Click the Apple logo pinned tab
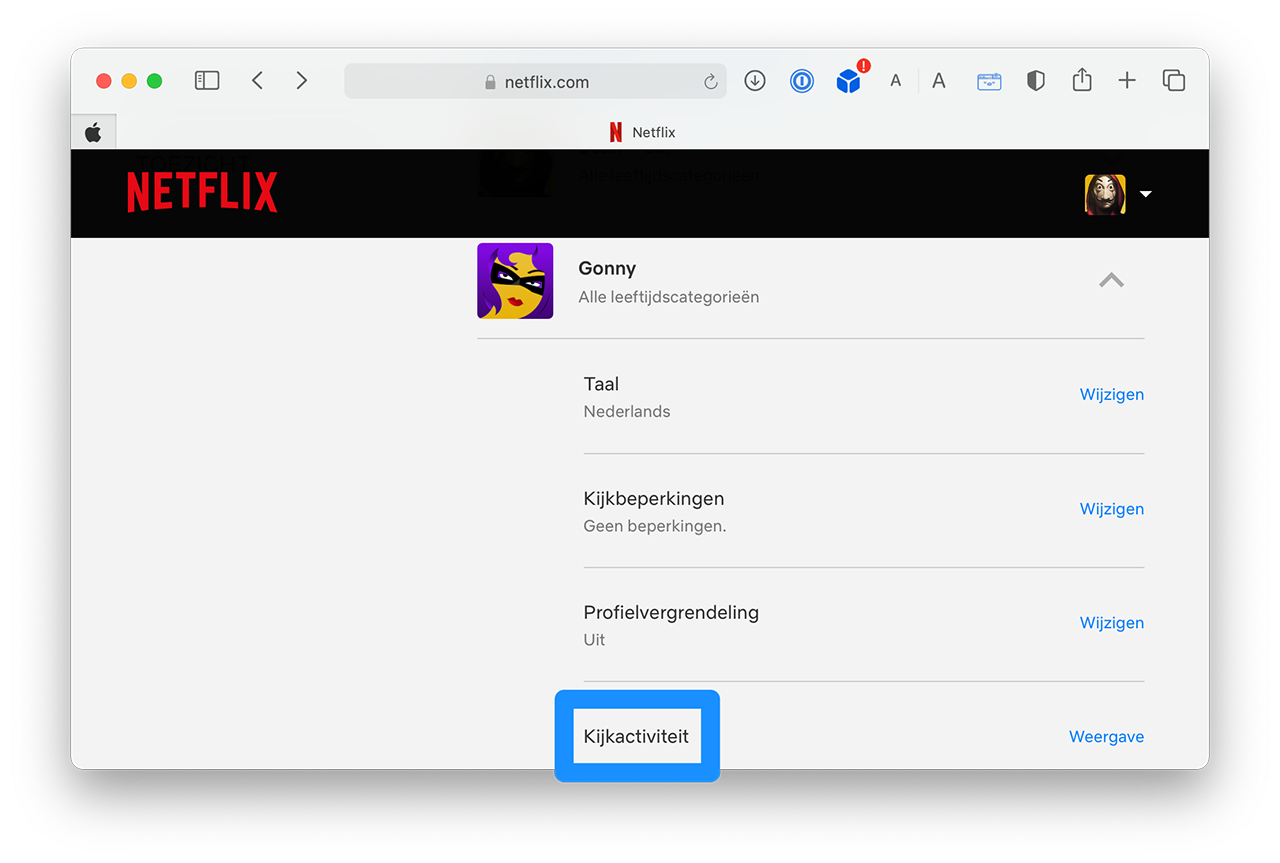 (93, 132)
